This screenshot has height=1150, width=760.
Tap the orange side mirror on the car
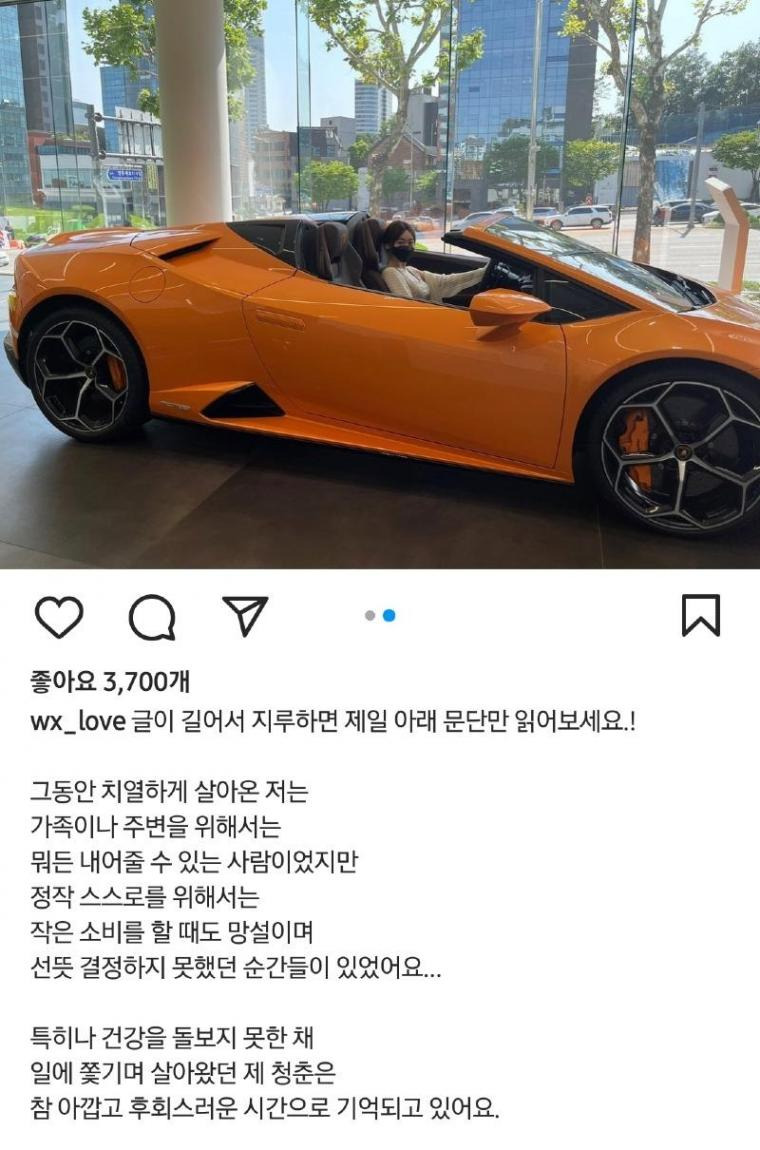[x=508, y=310]
